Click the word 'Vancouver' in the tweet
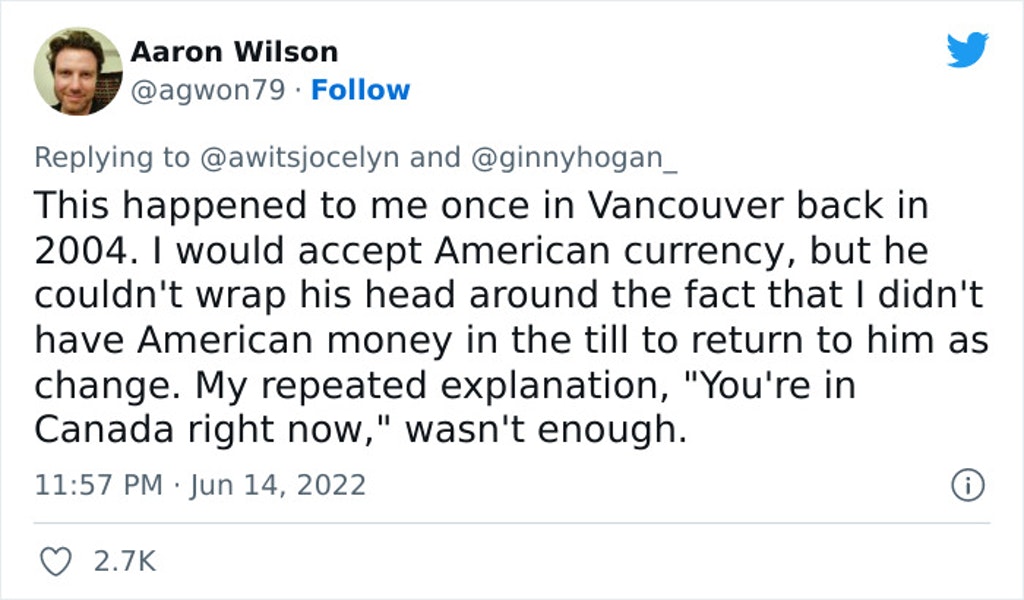The height and width of the screenshot is (600, 1024). click(685, 205)
